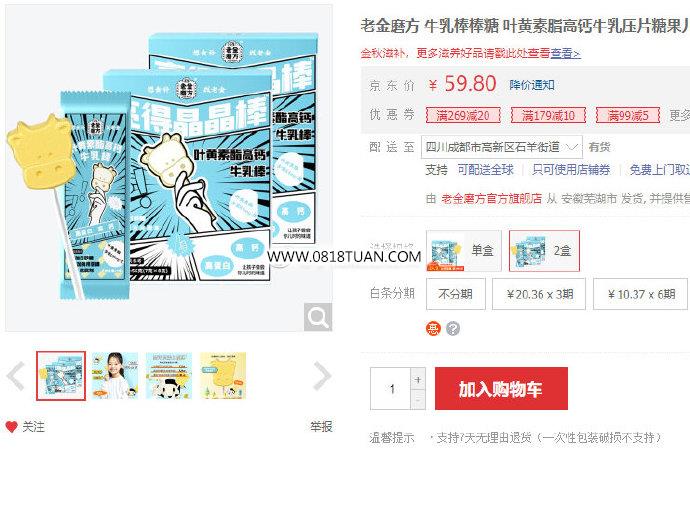Screen dimensions: 690x515
Task: Click the quantity input field
Action: click(x=391, y=389)
